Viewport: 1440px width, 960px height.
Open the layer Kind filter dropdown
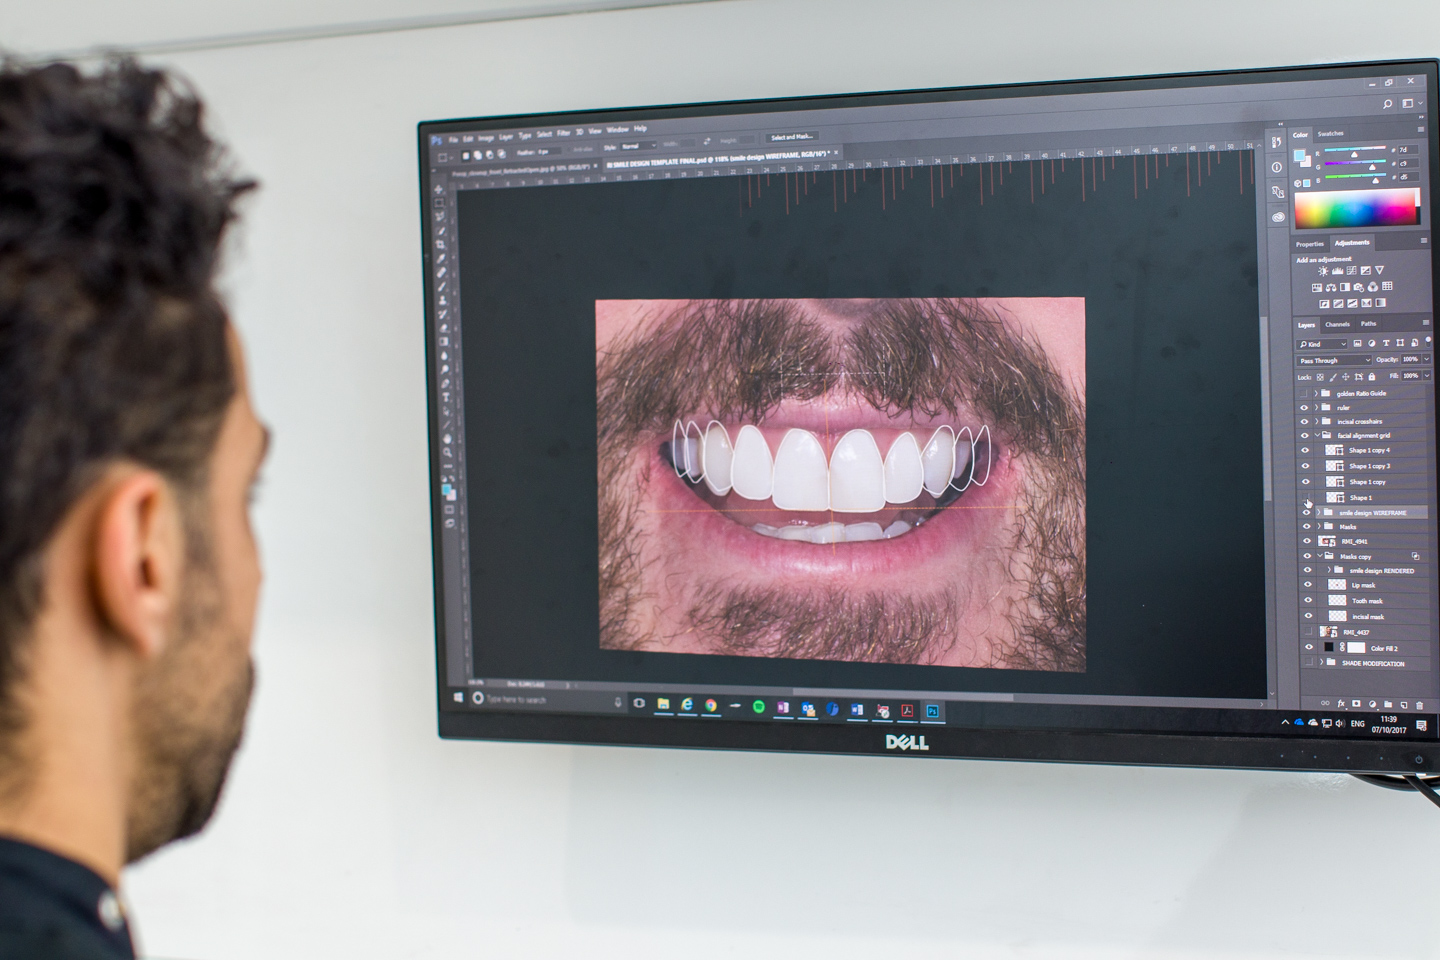click(1323, 344)
